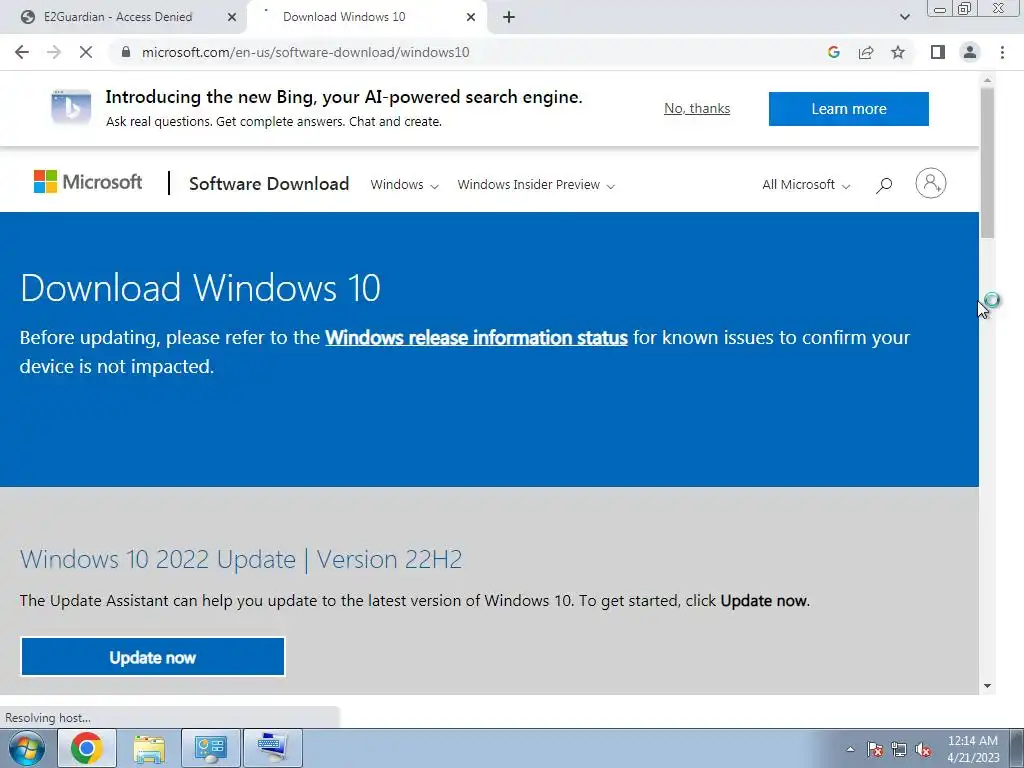The width and height of the screenshot is (1024, 768).
Task: Click the Microsoft logo
Action: point(88,182)
